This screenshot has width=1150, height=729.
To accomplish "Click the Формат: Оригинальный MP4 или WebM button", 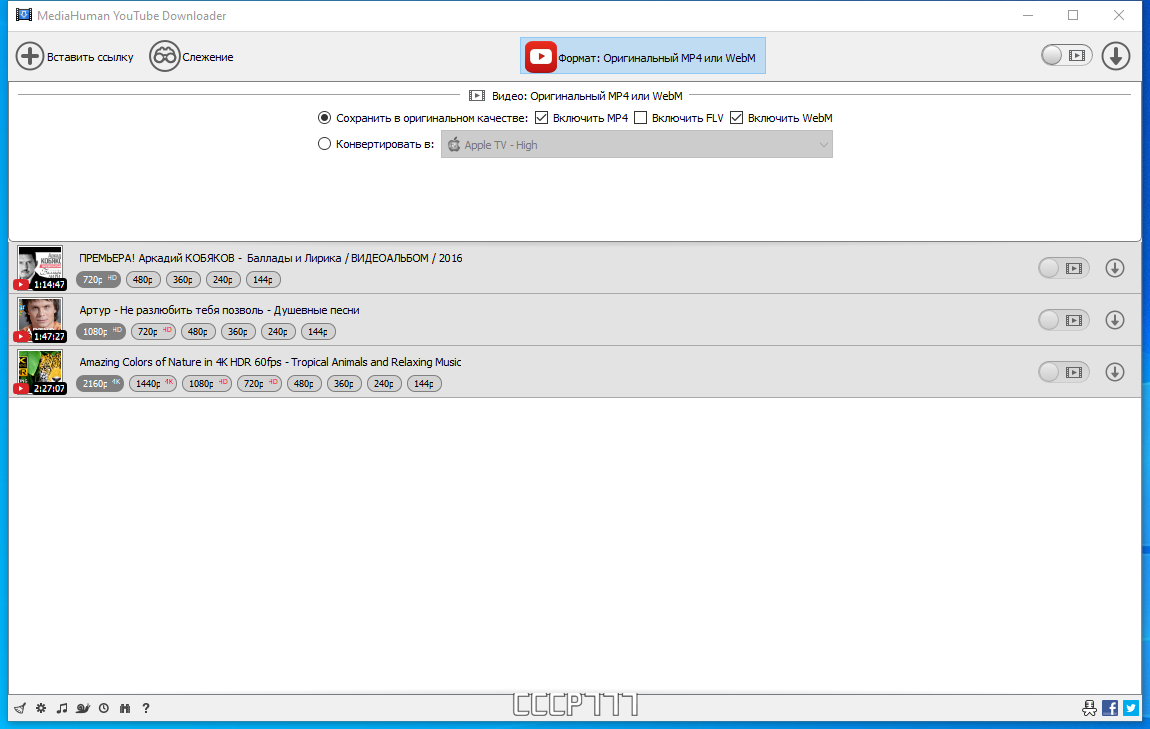I will [642, 56].
